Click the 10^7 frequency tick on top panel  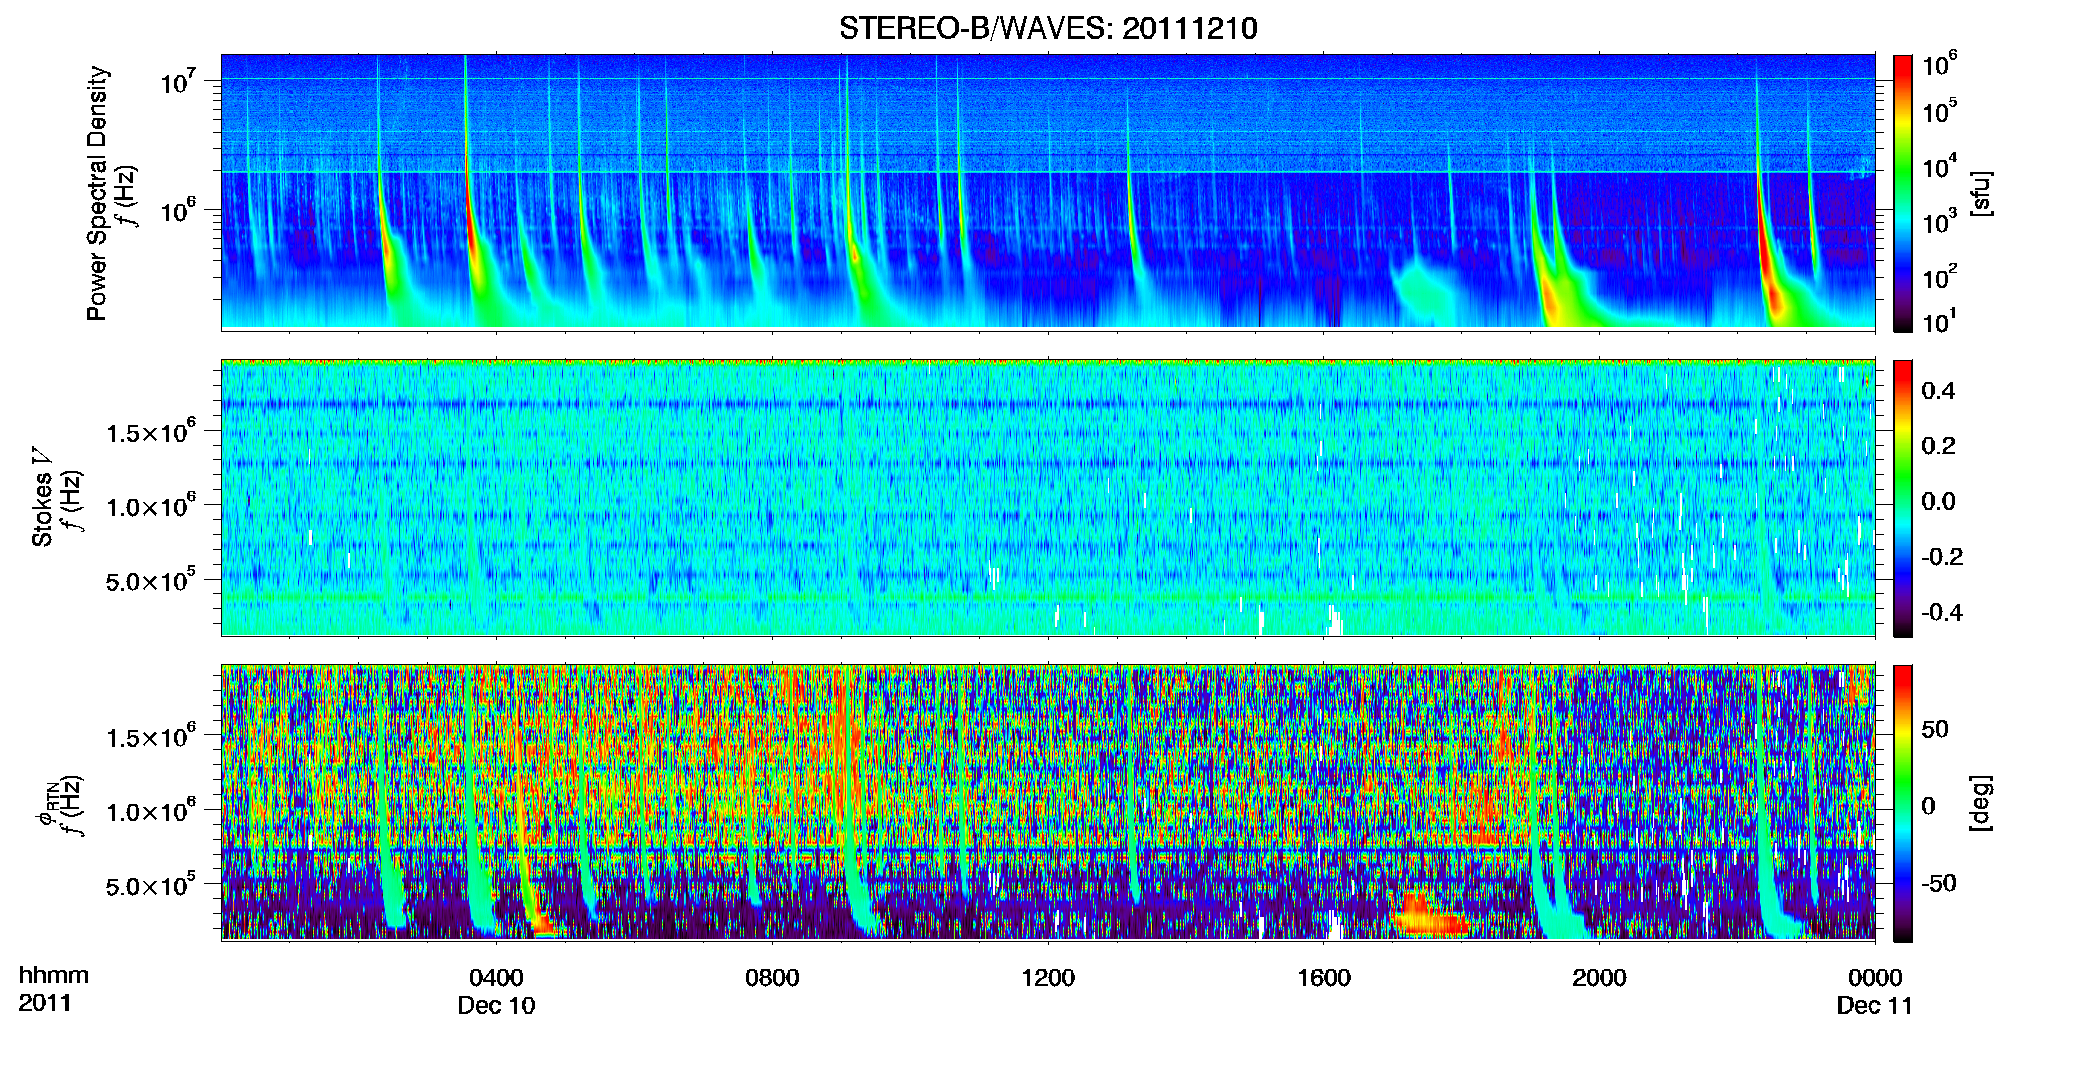point(179,82)
